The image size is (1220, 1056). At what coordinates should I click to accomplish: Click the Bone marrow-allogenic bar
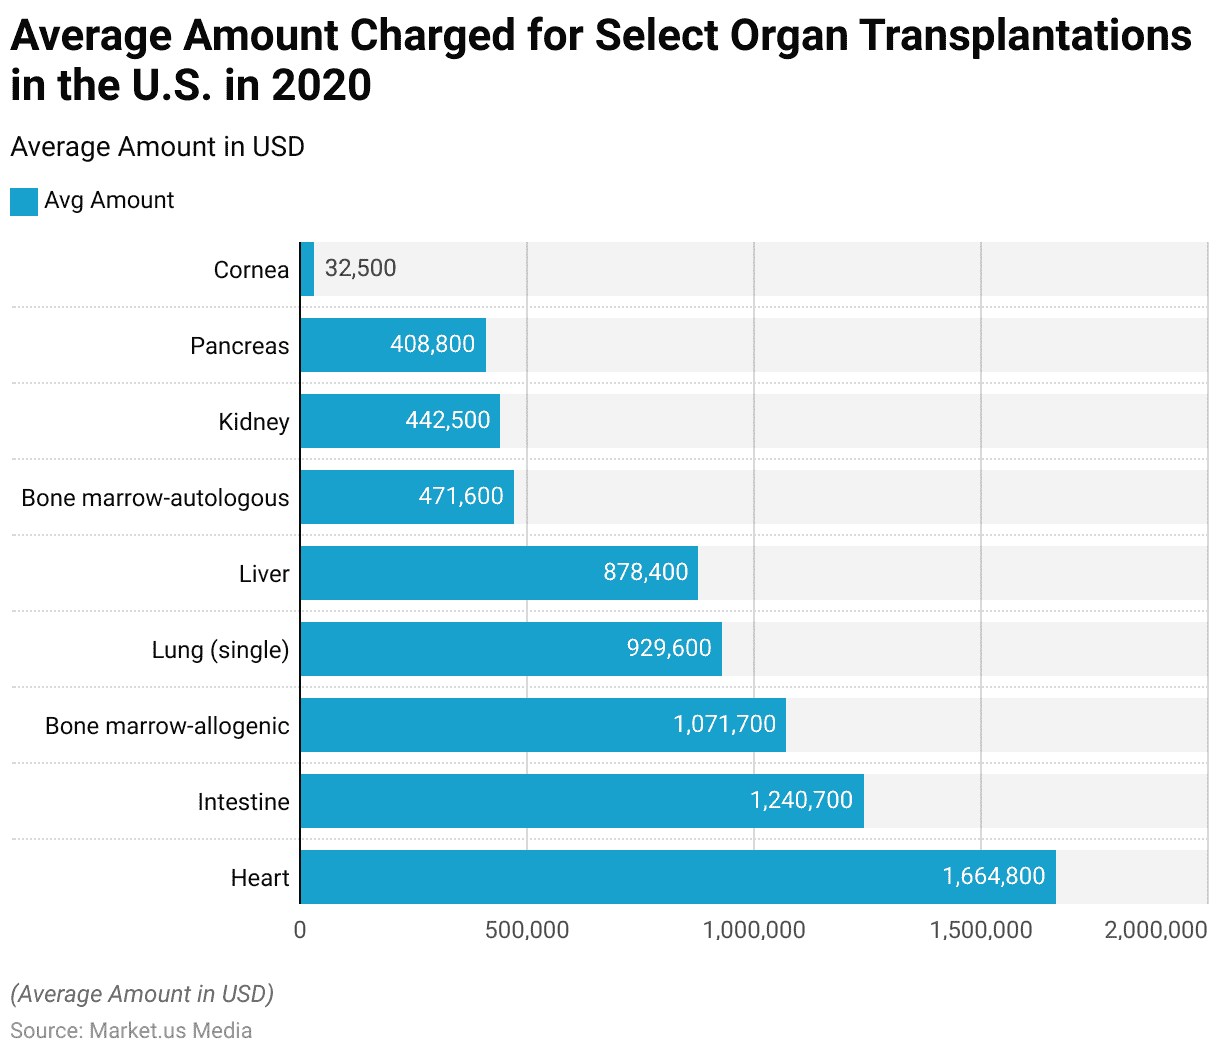[542, 725]
